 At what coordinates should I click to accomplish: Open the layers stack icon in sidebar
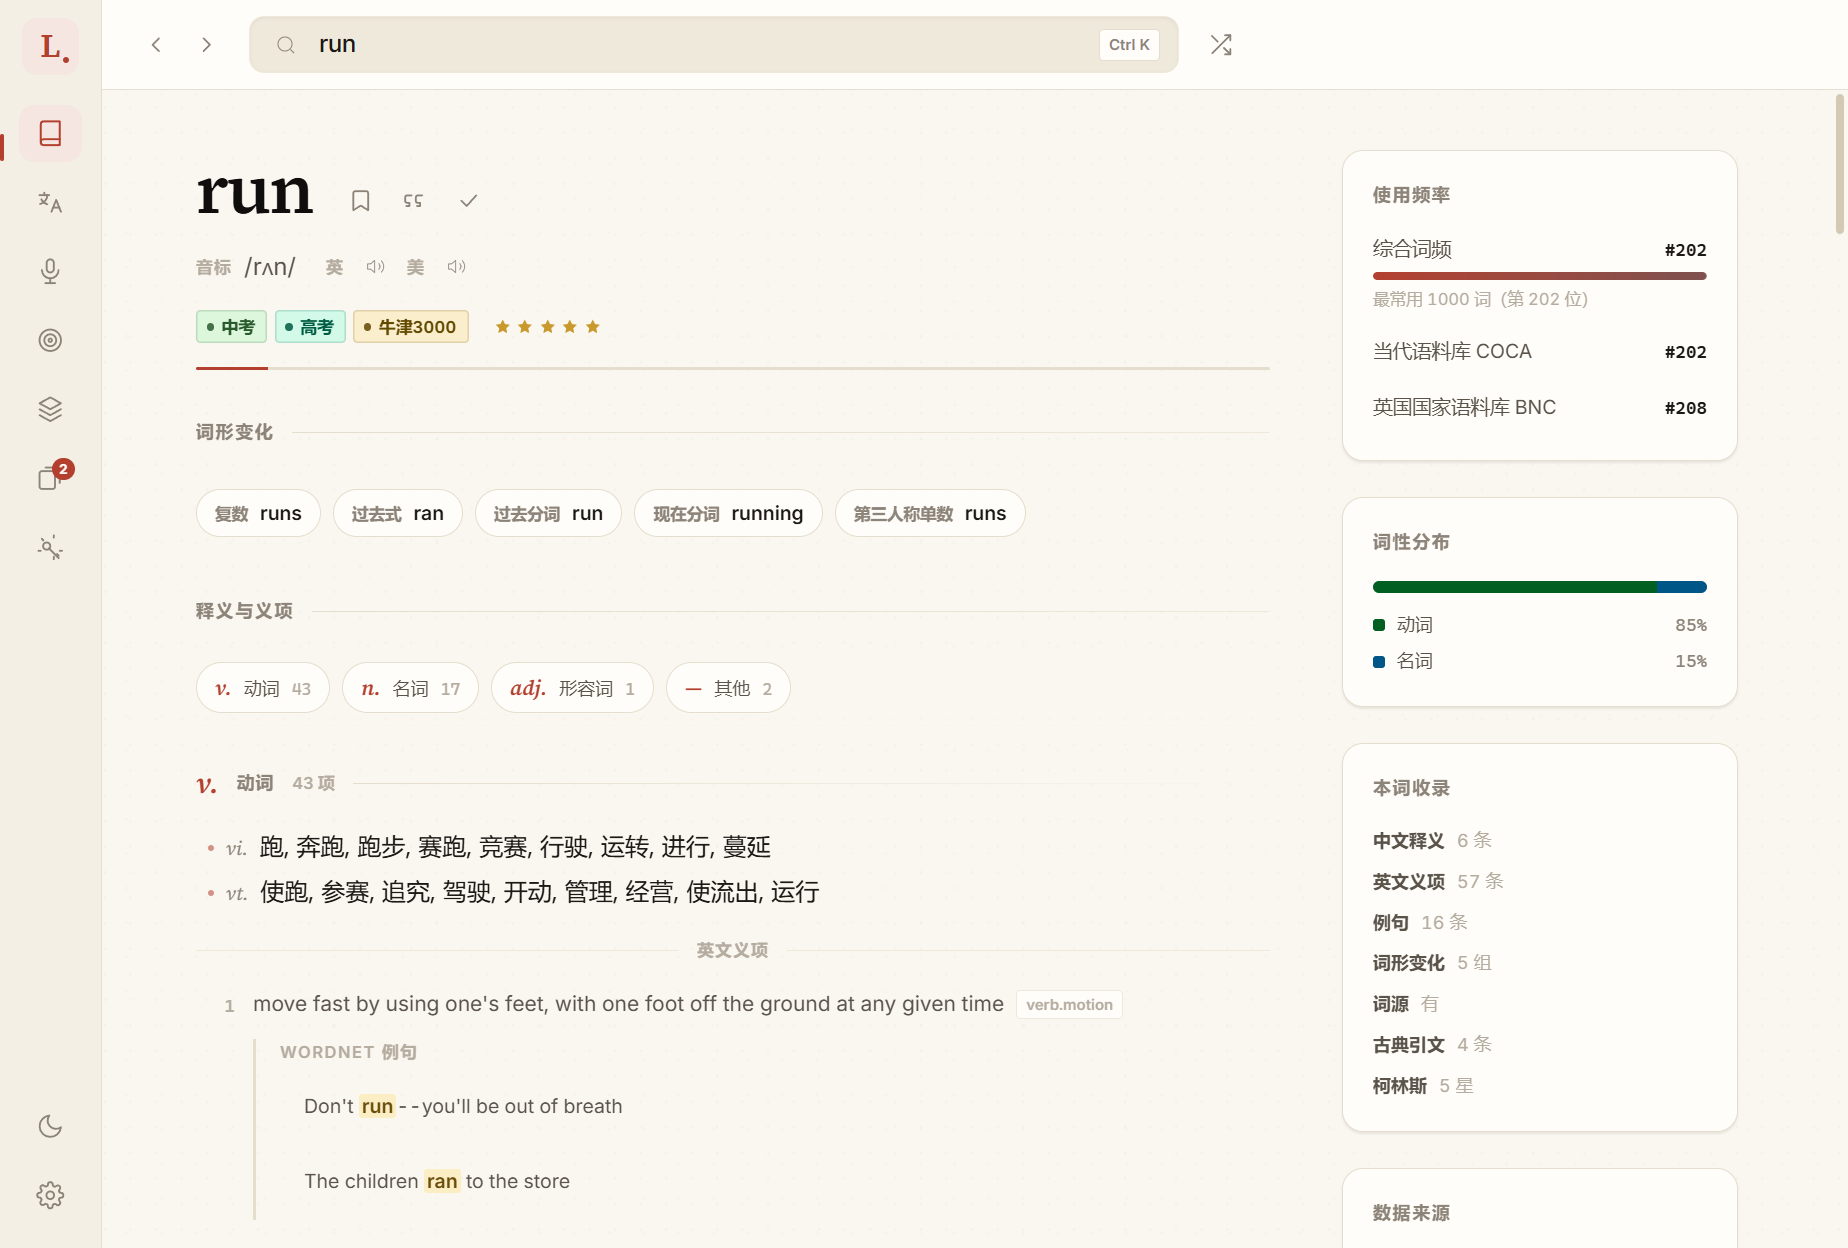coord(50,409)
